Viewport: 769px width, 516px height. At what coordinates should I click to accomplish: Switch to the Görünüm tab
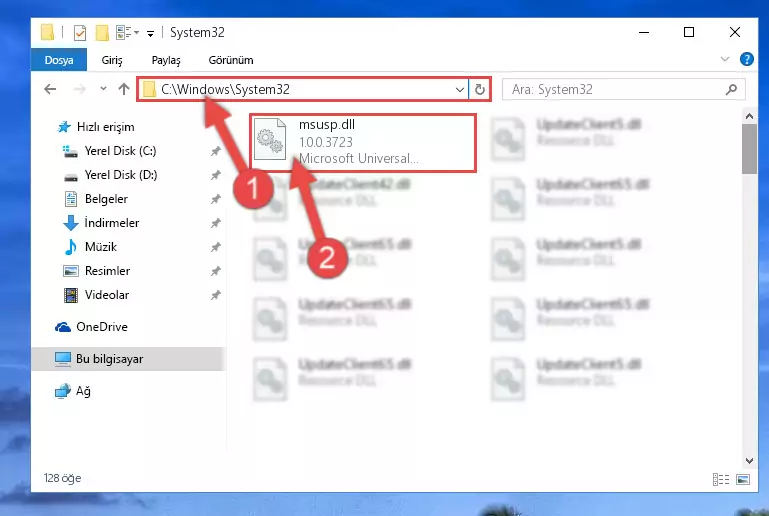click(231, 60)
